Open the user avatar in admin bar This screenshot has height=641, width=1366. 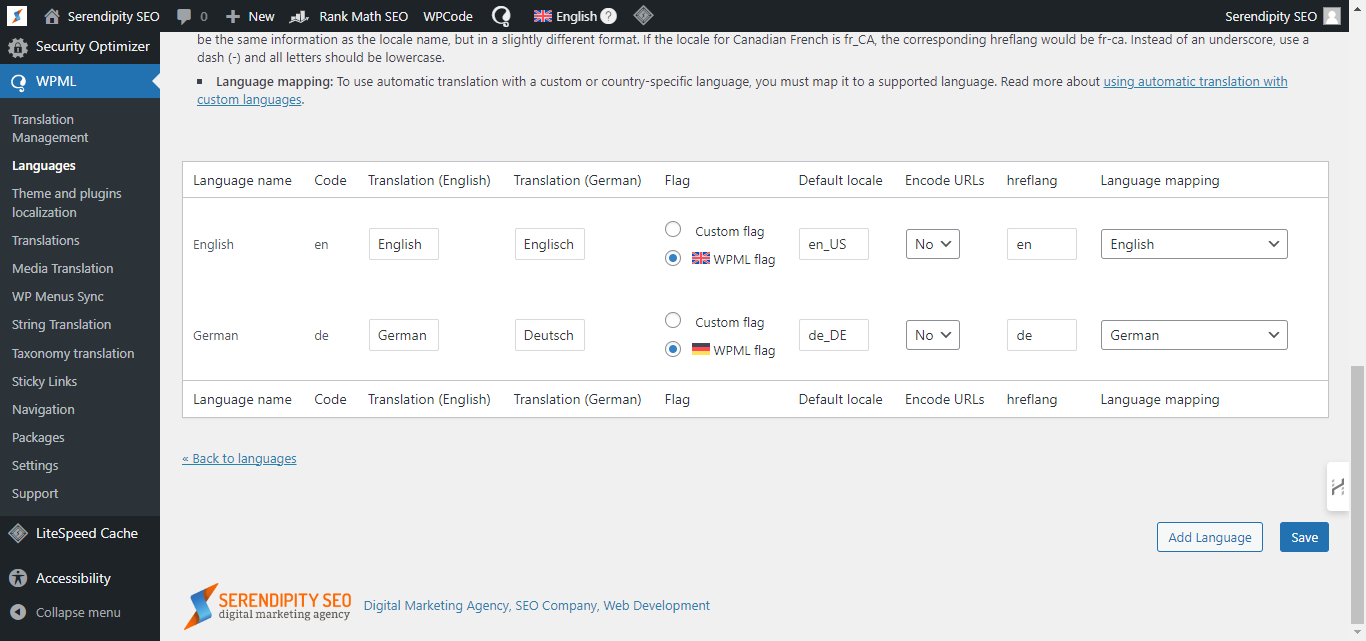pyautogui.click(x=1332, y=16)
